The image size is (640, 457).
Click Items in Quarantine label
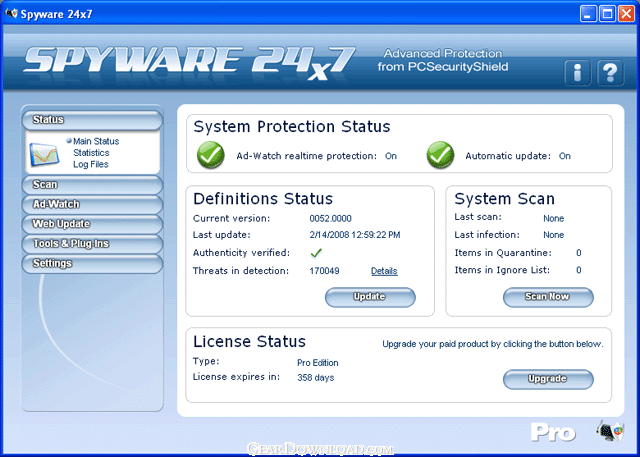(x=503, y=253)
